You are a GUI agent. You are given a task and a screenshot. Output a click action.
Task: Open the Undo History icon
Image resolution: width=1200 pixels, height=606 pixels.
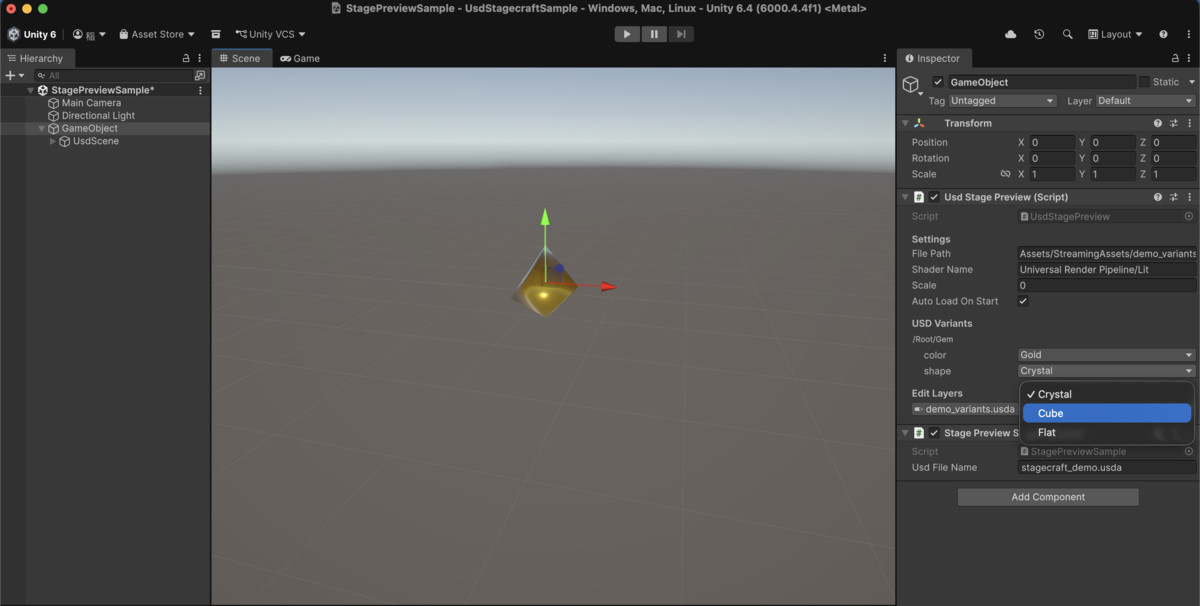1039,34
